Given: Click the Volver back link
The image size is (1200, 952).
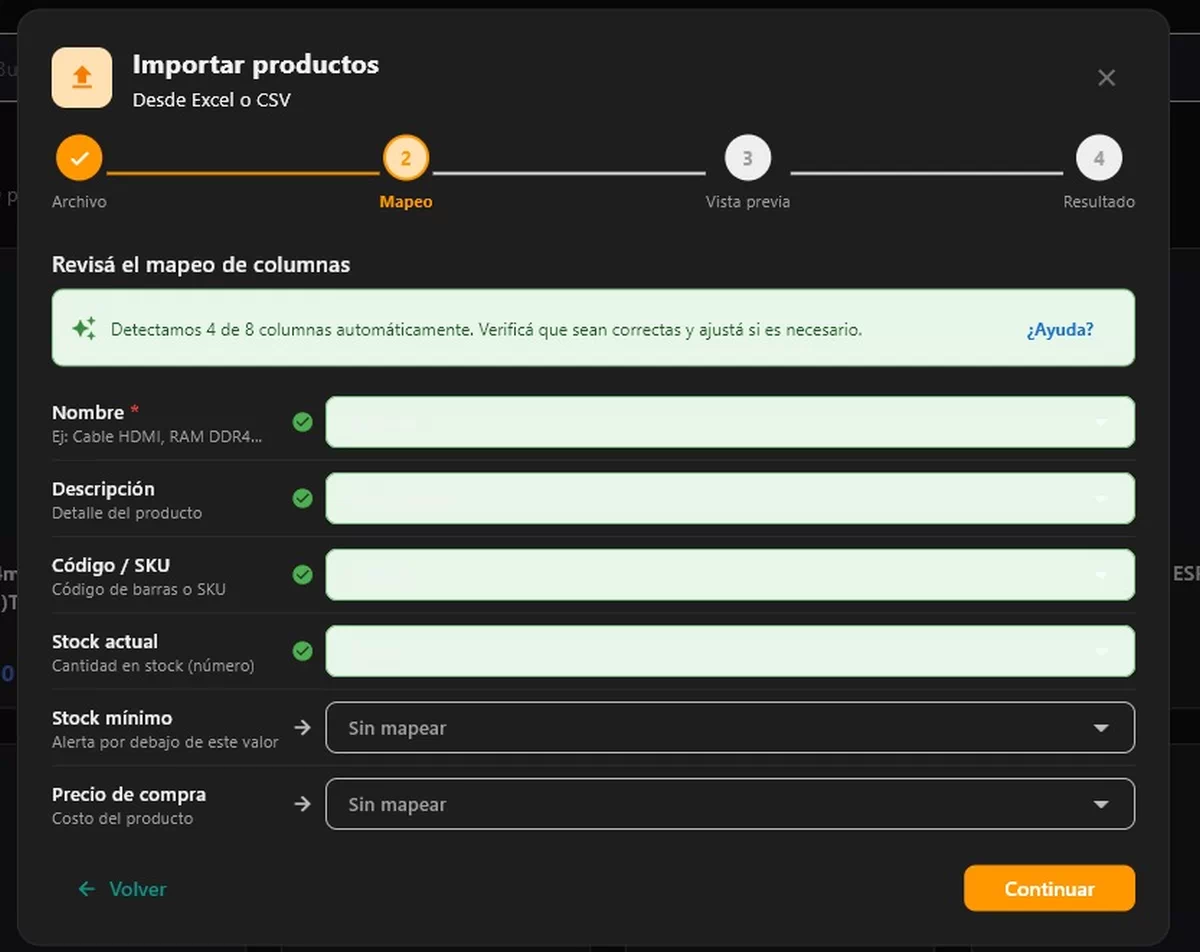Looking at the screenshot, I should click(x=123, y=889).
